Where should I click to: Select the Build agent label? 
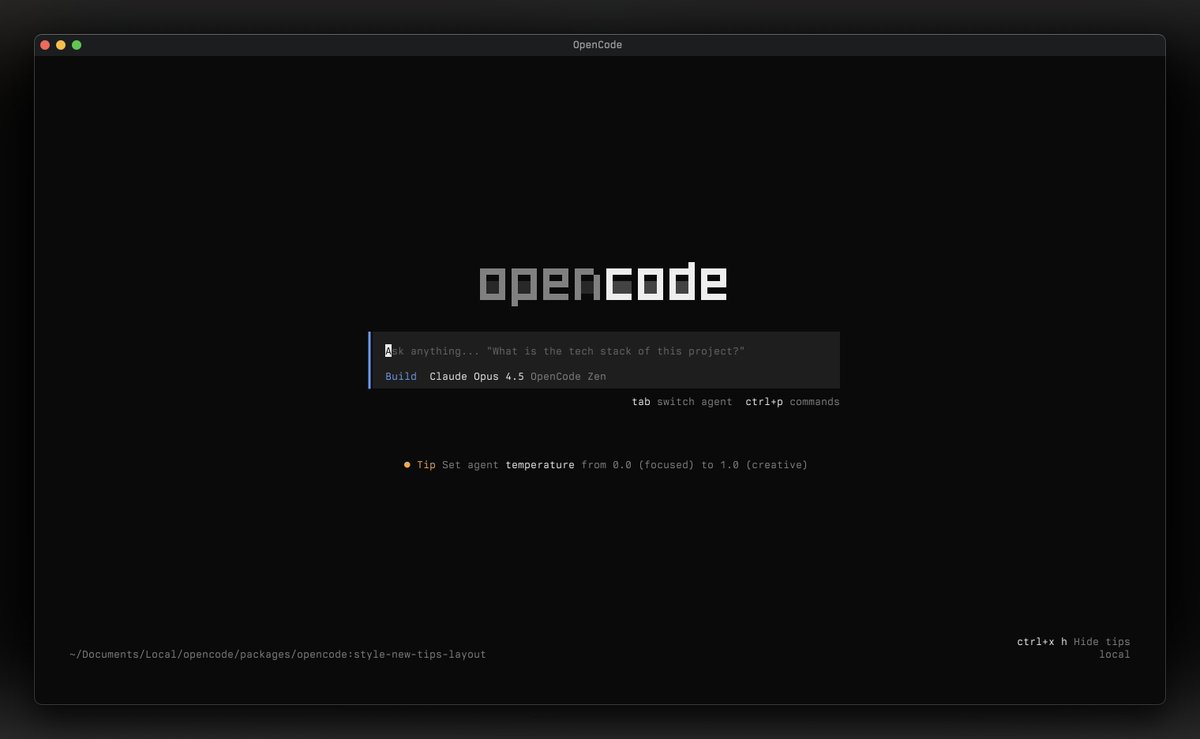click(x=401, y=376)
